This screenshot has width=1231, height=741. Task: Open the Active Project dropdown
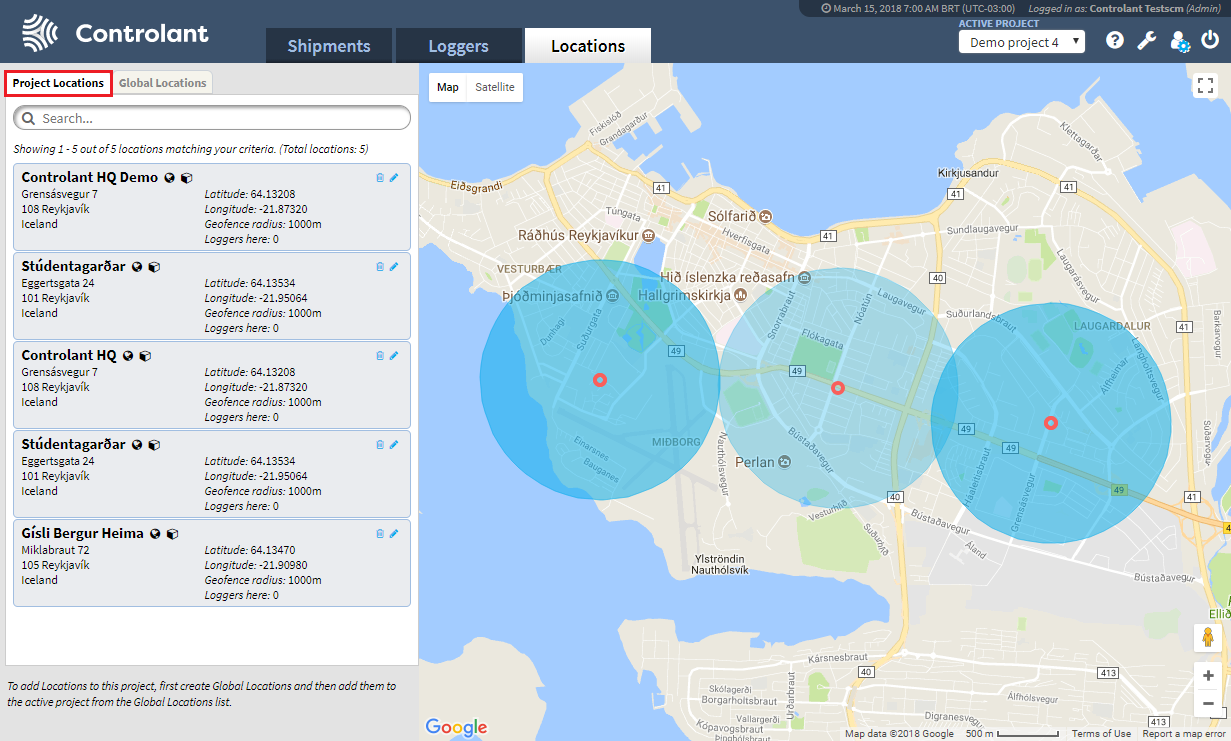coord(1021,42)
